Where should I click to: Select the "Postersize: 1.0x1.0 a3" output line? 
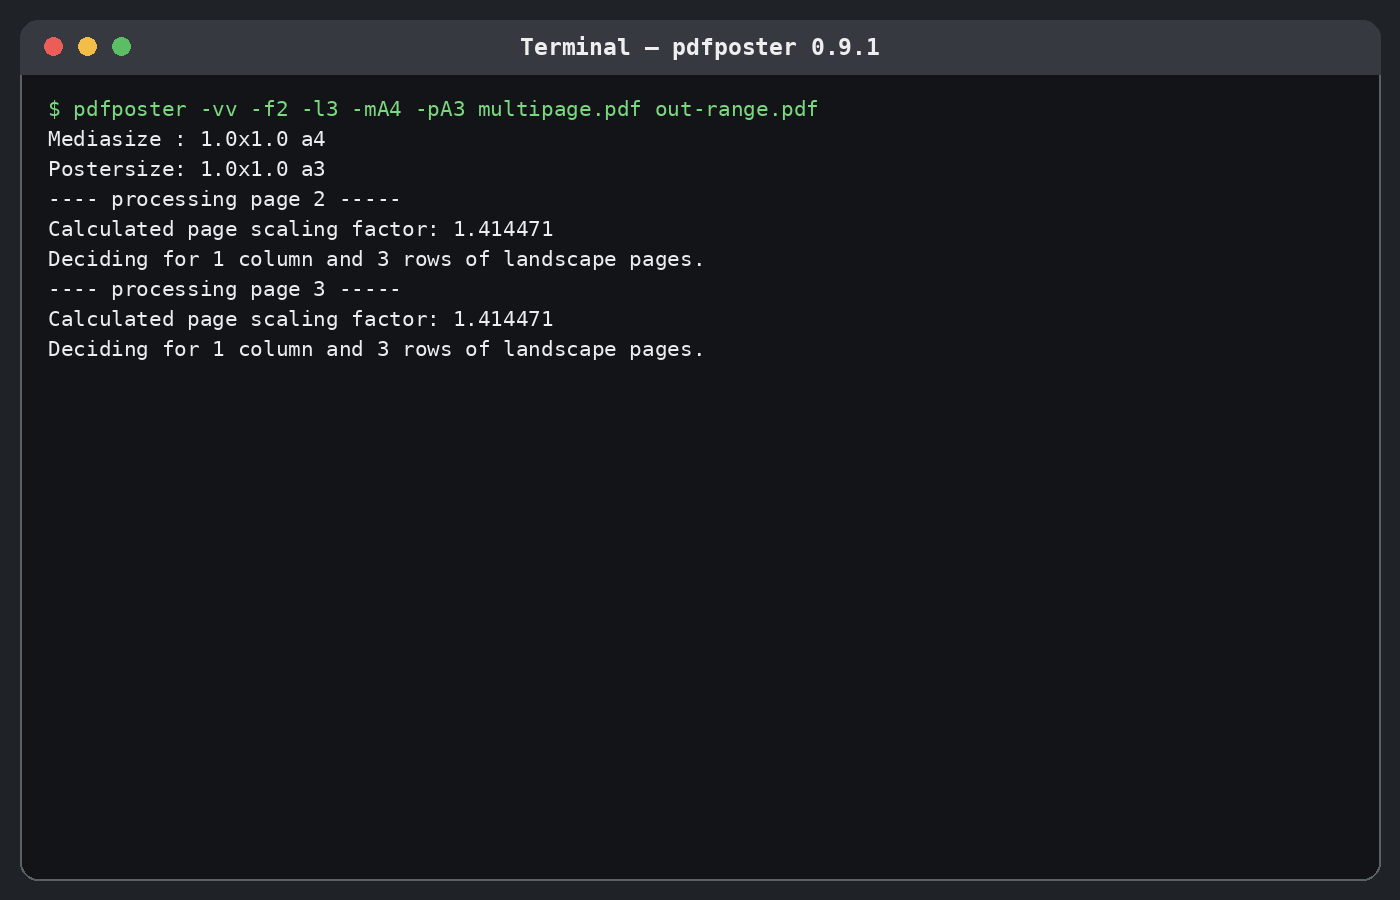click(187, 169)
